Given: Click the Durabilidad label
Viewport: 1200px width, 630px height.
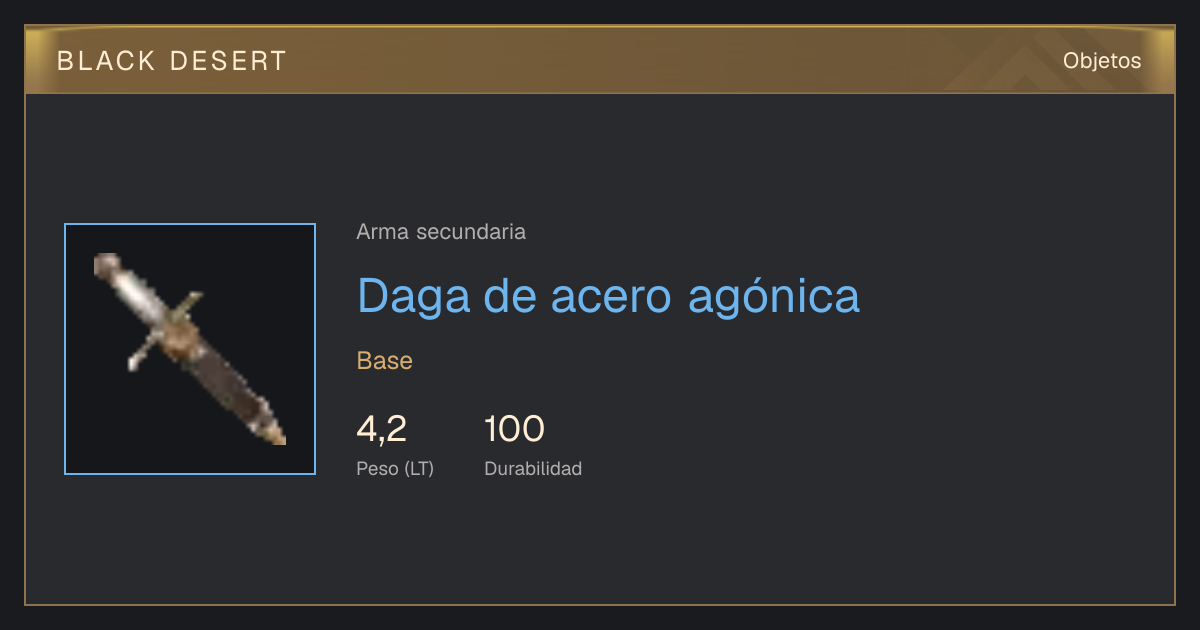Looking at the screenshot, I should pos(533,468).
